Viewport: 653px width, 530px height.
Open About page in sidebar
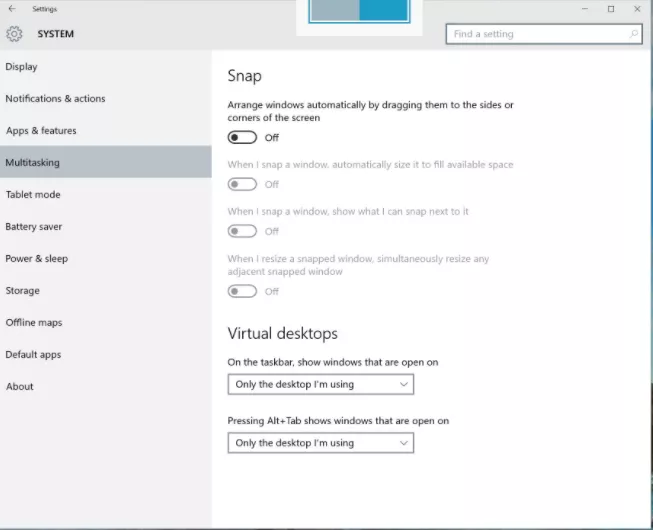tap(106, 386)
